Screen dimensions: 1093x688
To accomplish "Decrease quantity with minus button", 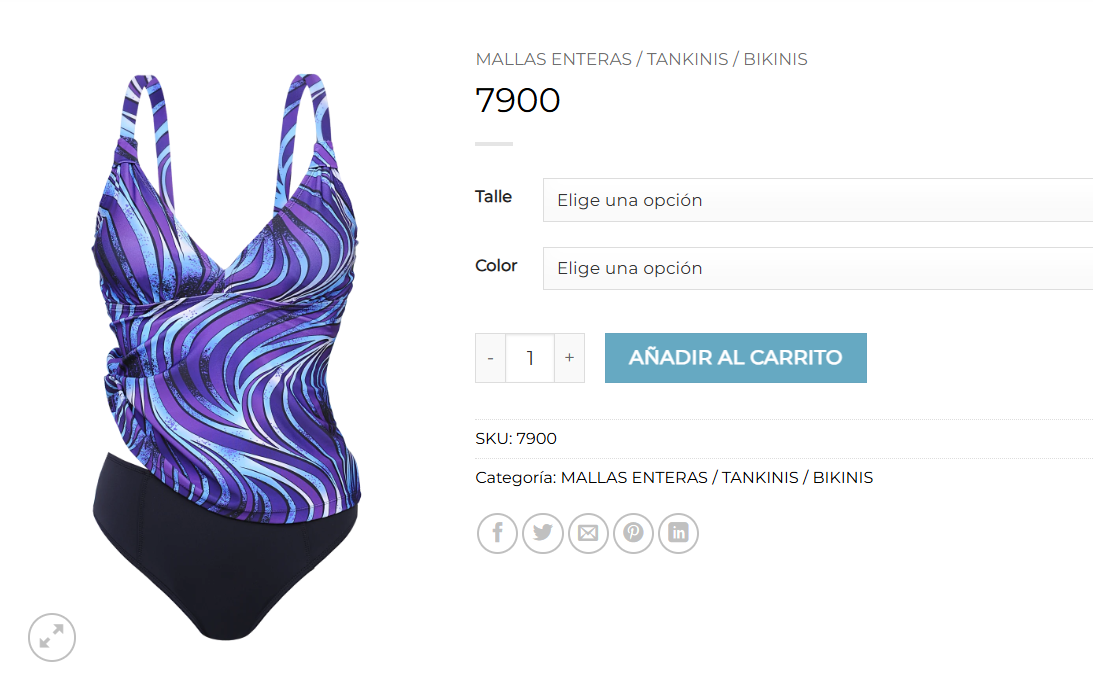I will (x=491, y=358).
